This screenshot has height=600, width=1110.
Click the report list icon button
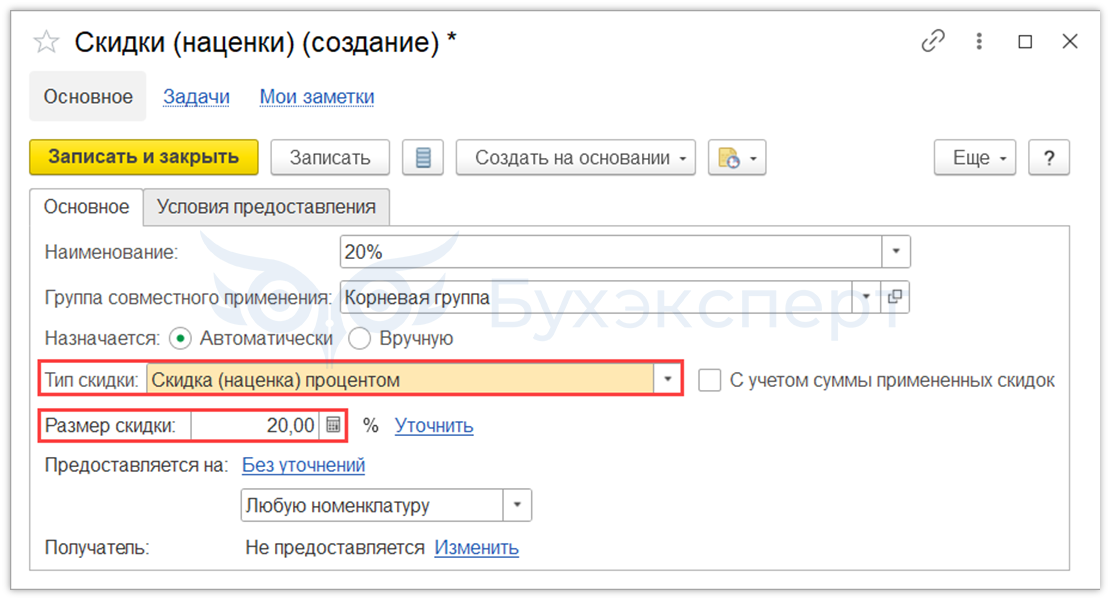click(x=423, y=158)
